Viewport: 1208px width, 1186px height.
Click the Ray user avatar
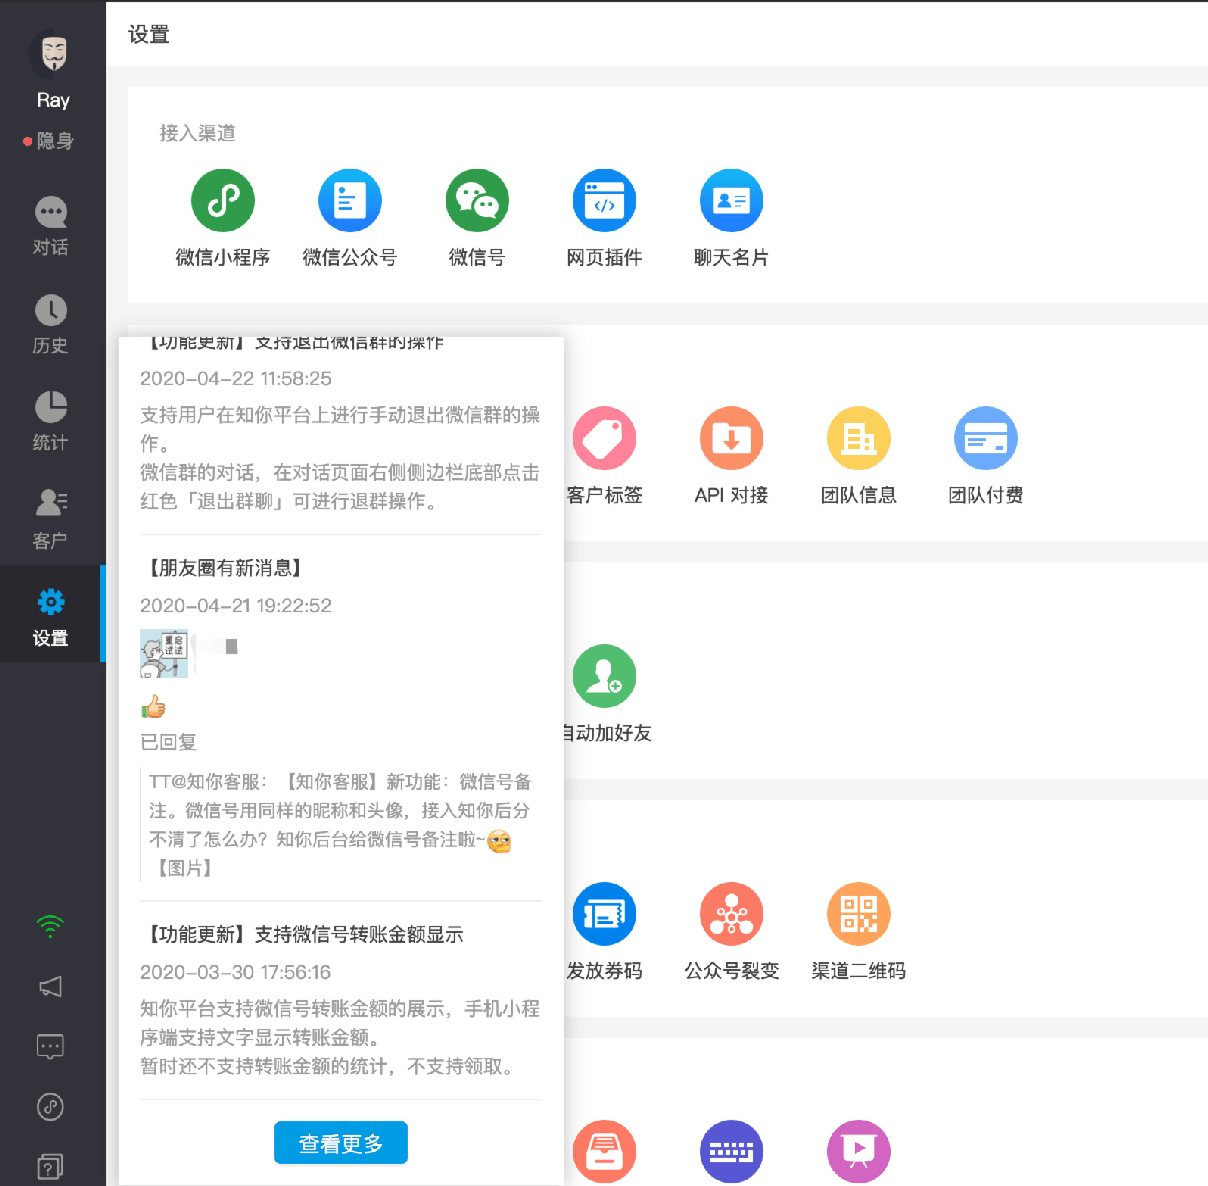(x=53, y=54)
